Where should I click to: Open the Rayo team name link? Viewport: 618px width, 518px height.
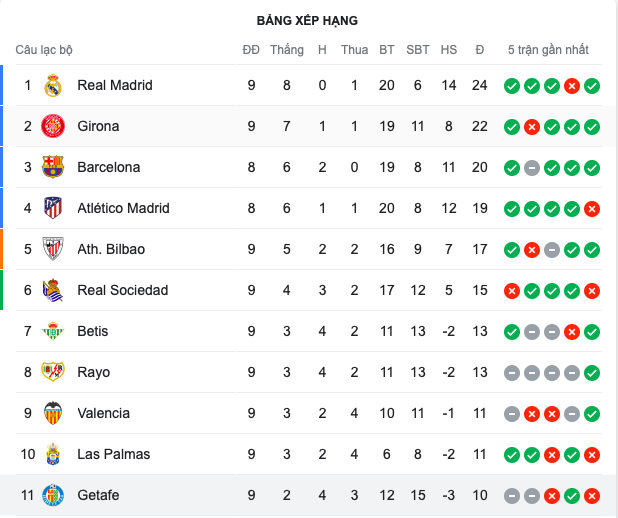pyautogui.click(x=93, y=373)
